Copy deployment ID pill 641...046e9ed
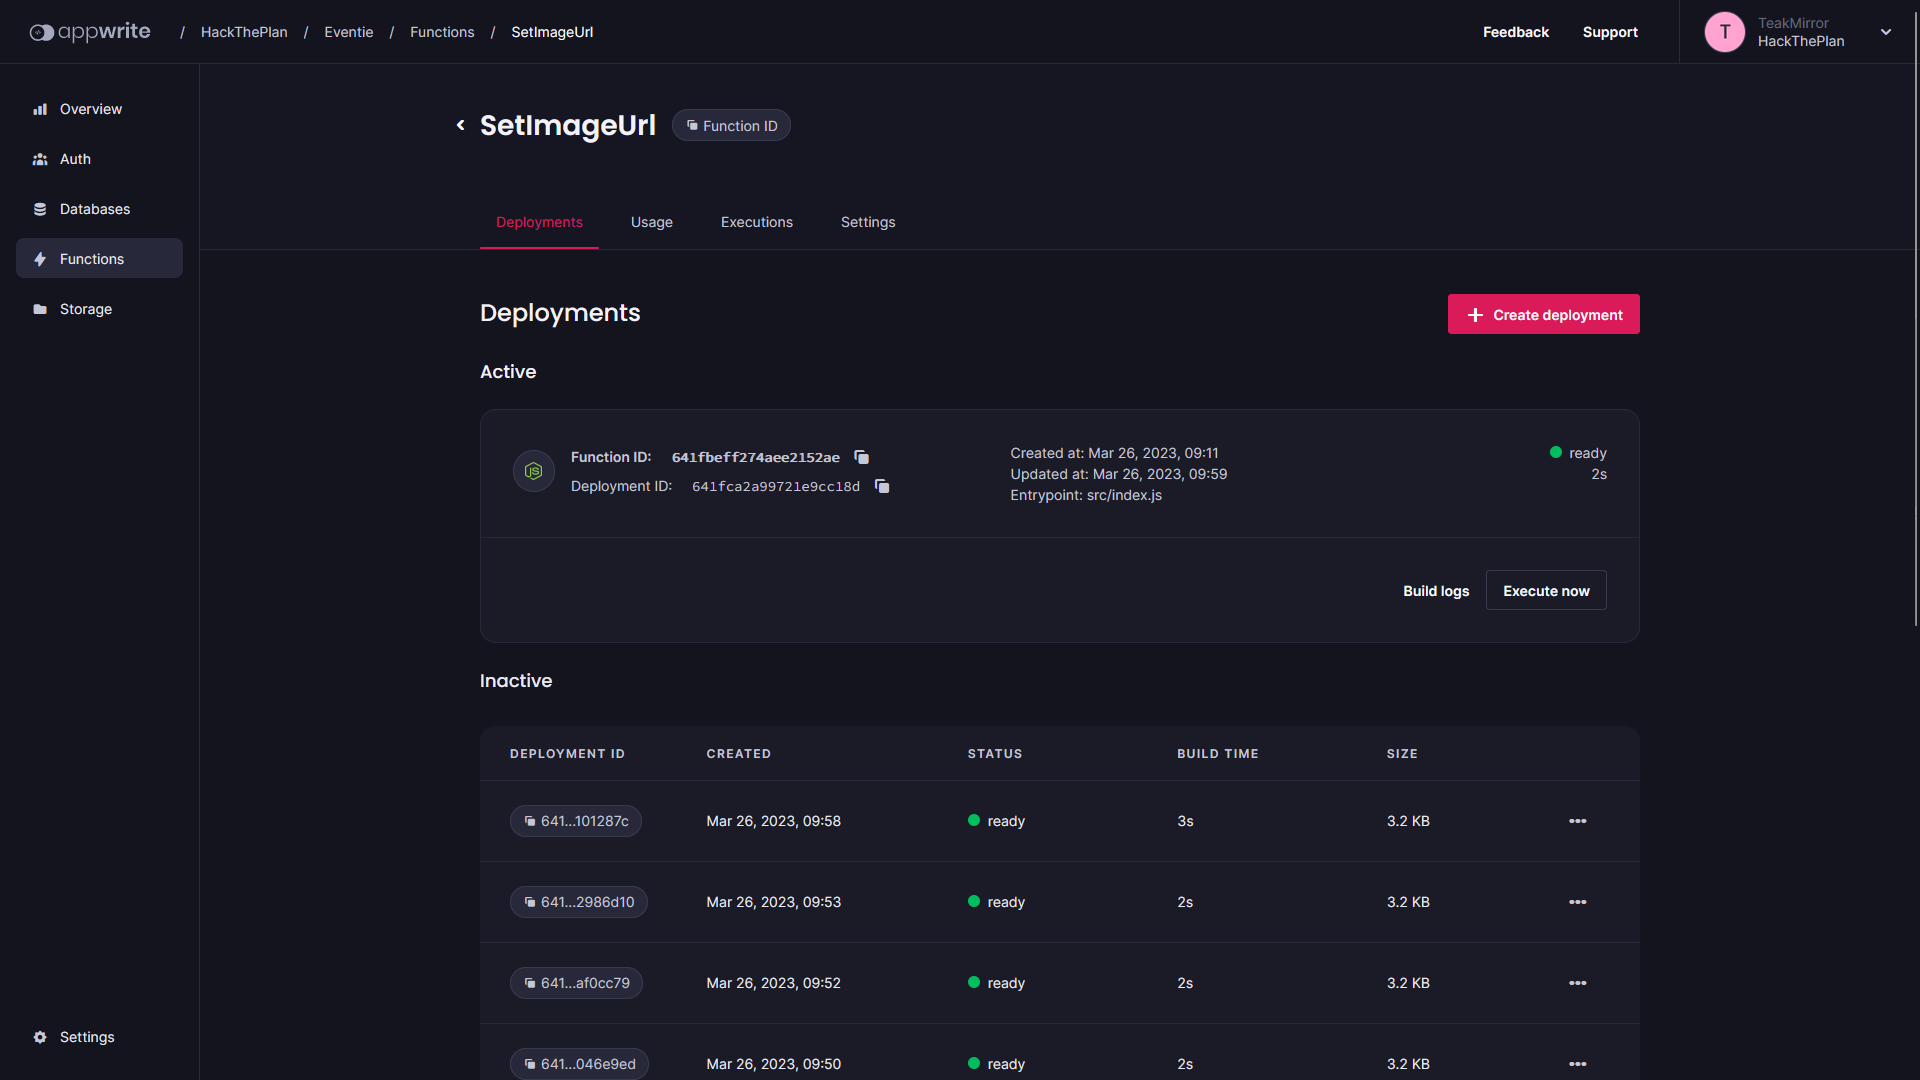This screenshot has width=1920, height=1080. 579,1063
